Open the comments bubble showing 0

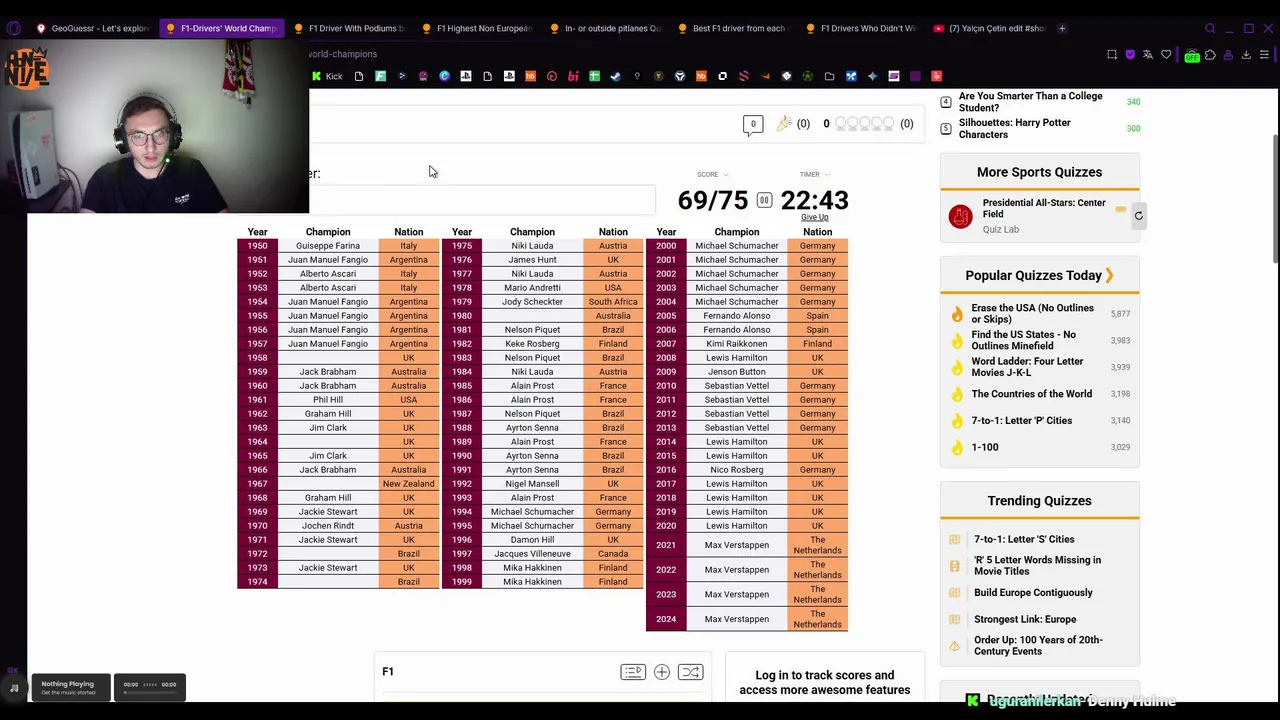coord(753,124)
